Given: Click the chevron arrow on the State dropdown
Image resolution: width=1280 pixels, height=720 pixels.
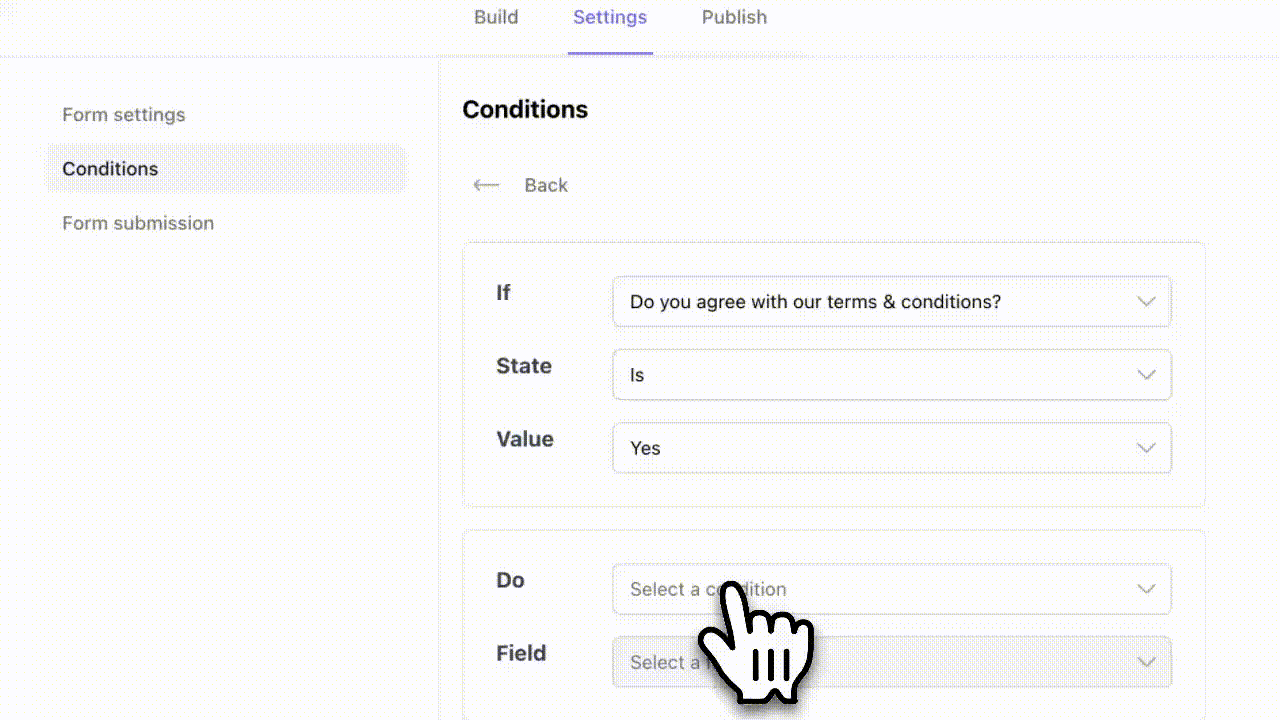Looking at the screenshot, I should point(1146,375).
